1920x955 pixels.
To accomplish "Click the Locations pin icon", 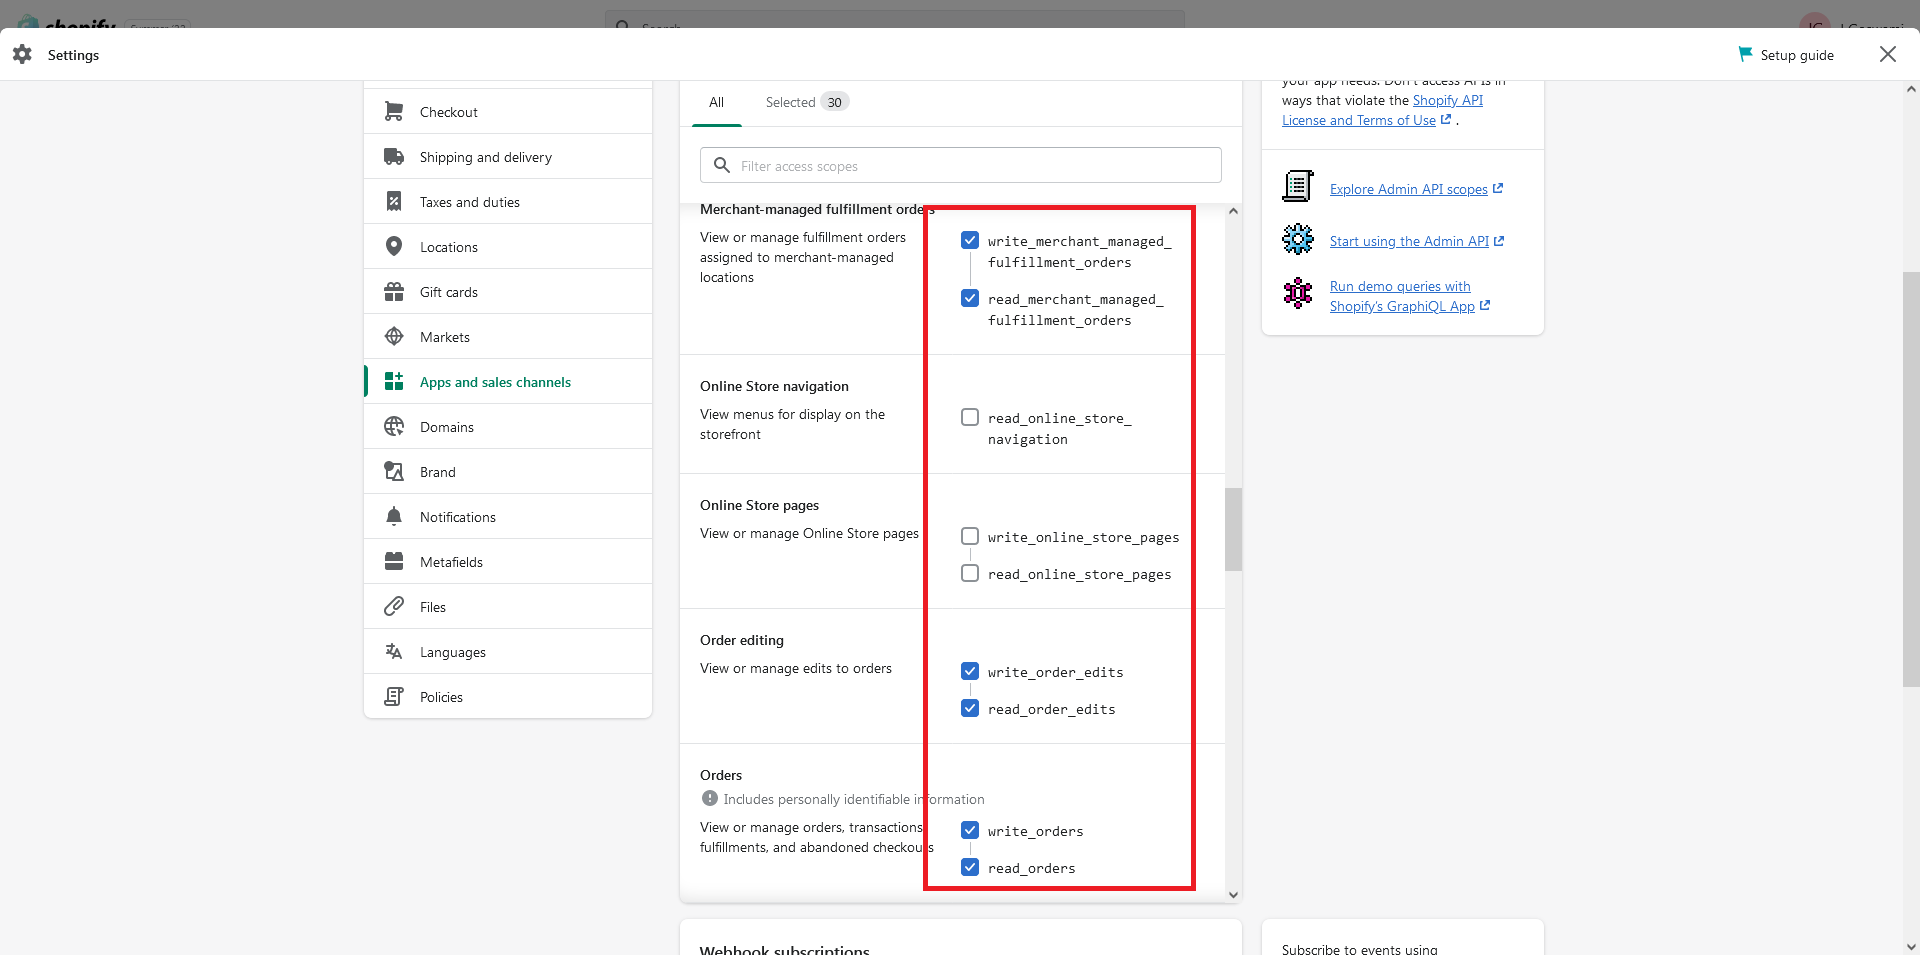I will [394, 247].
